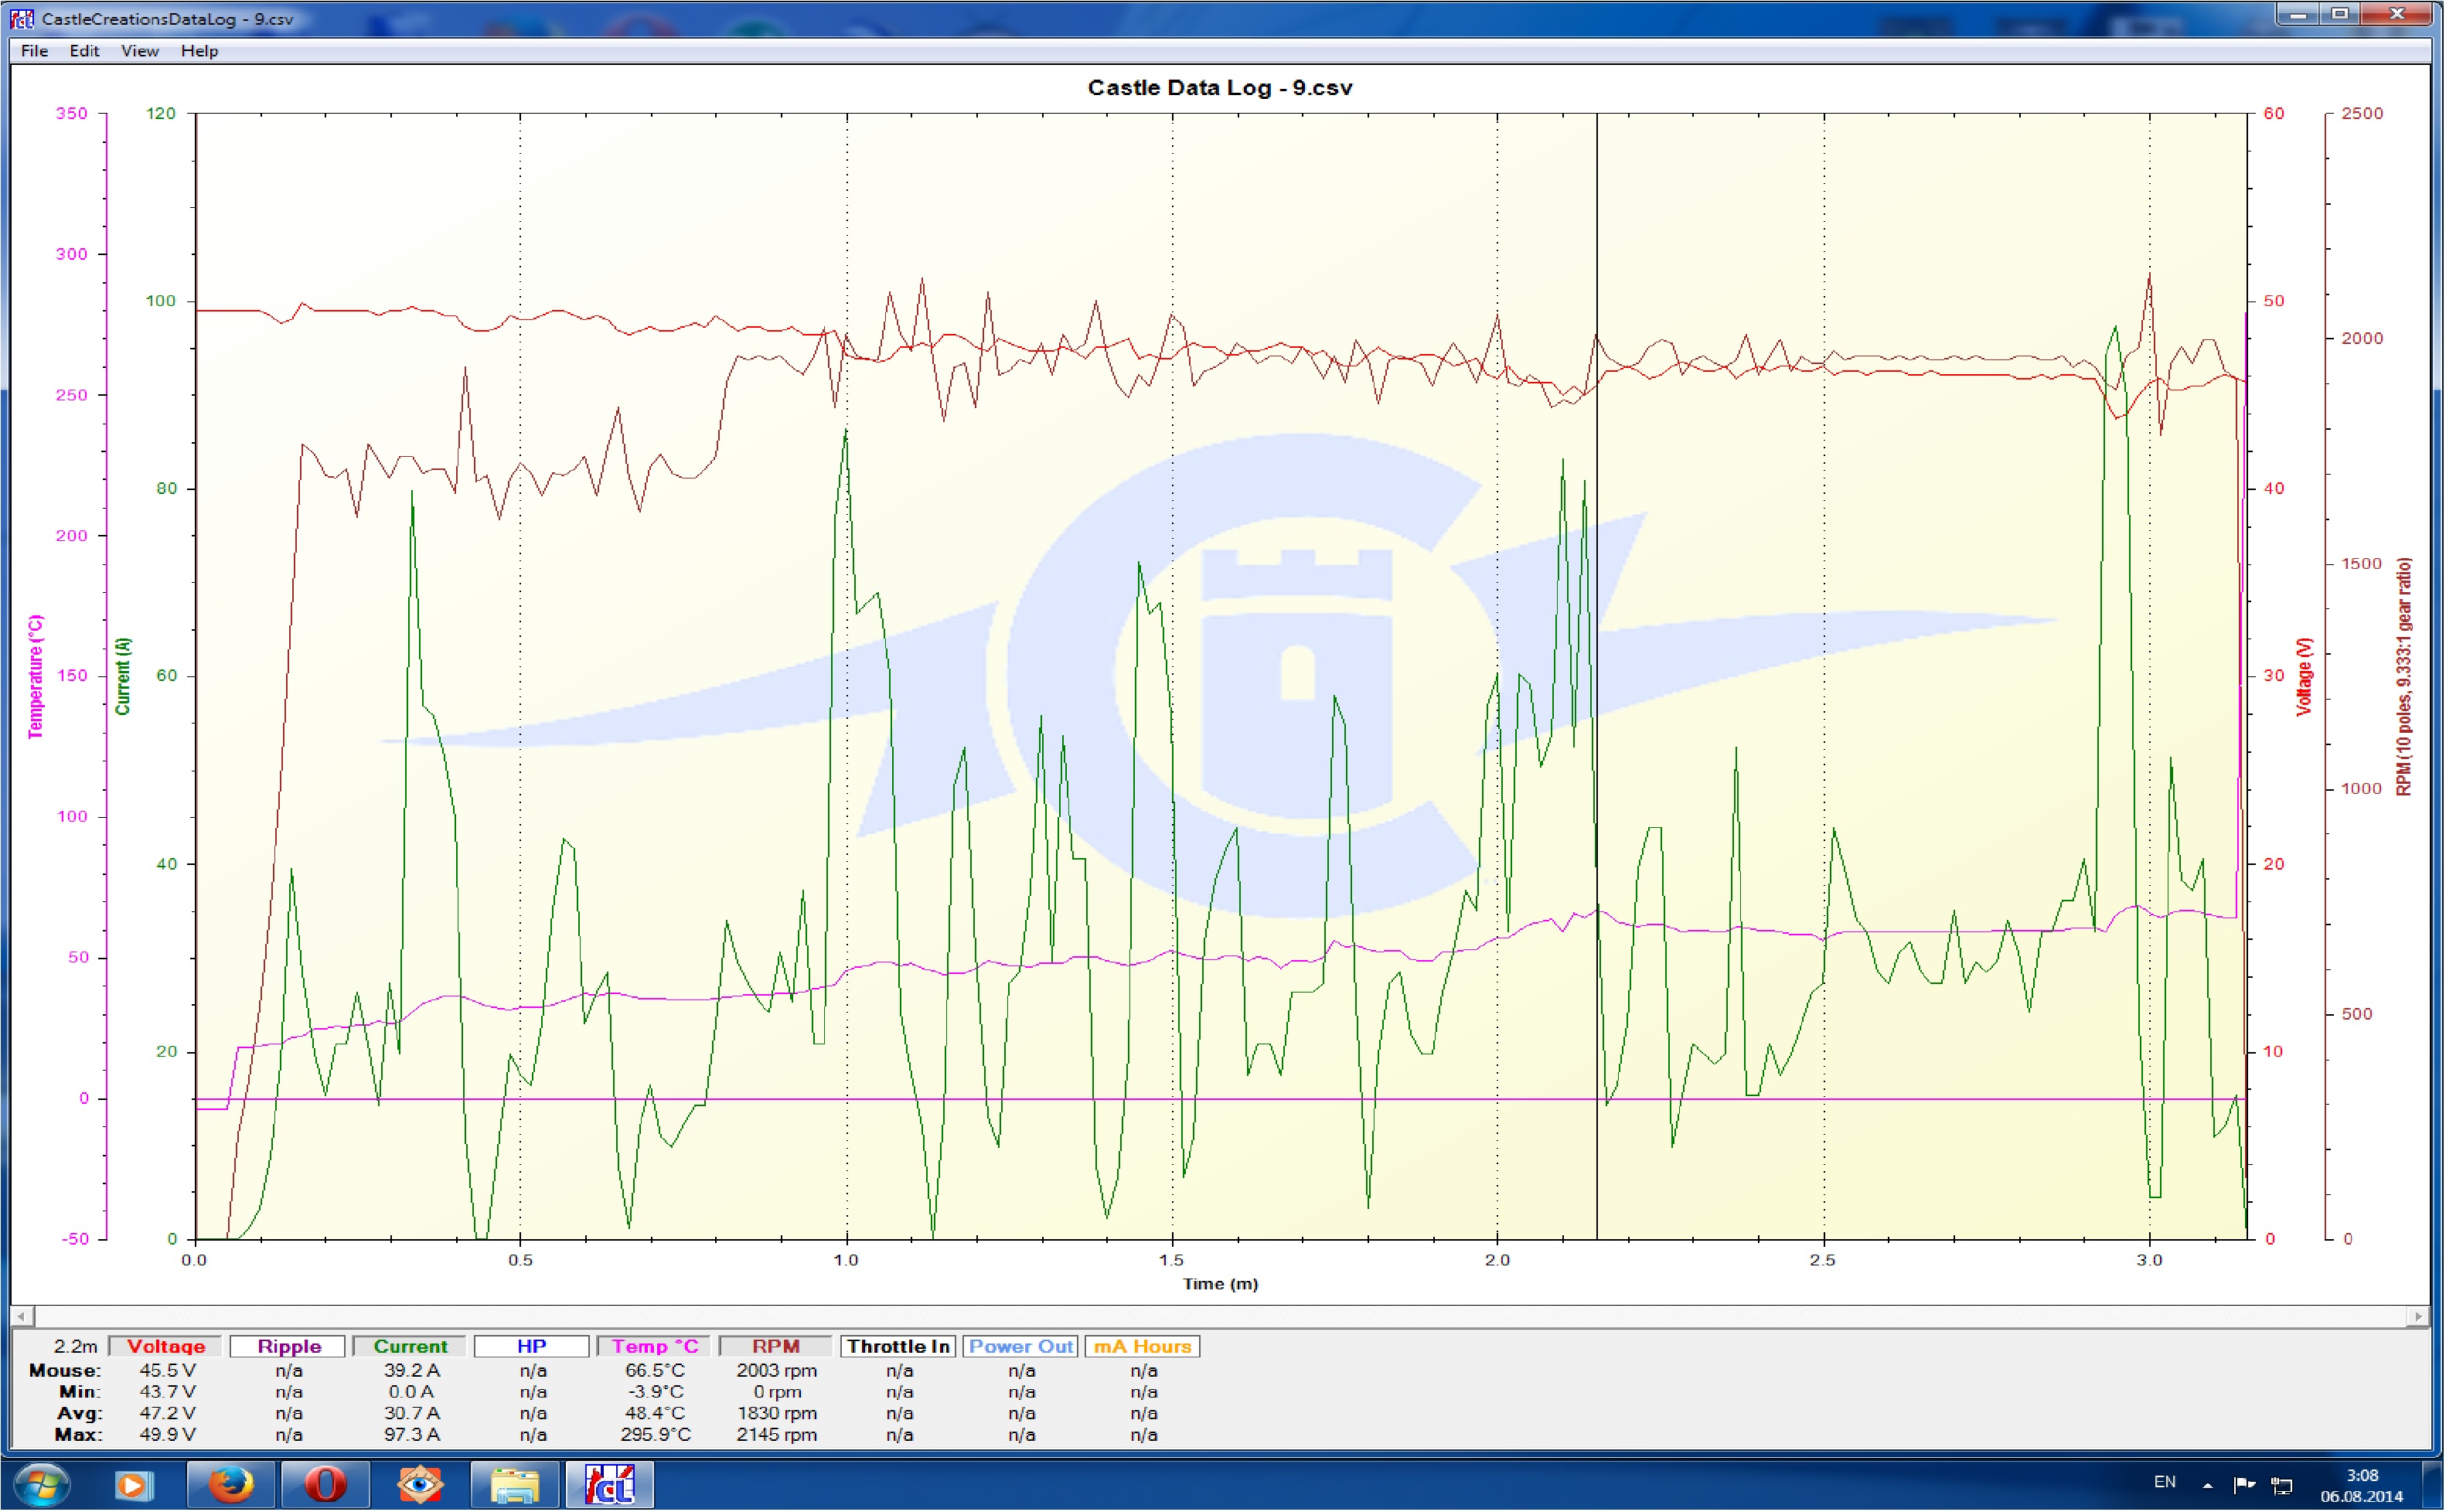This screenshot has height=1512, width=2463.
Task: Toggle the Power Out series button
Action: [x=1020, y=1346]
